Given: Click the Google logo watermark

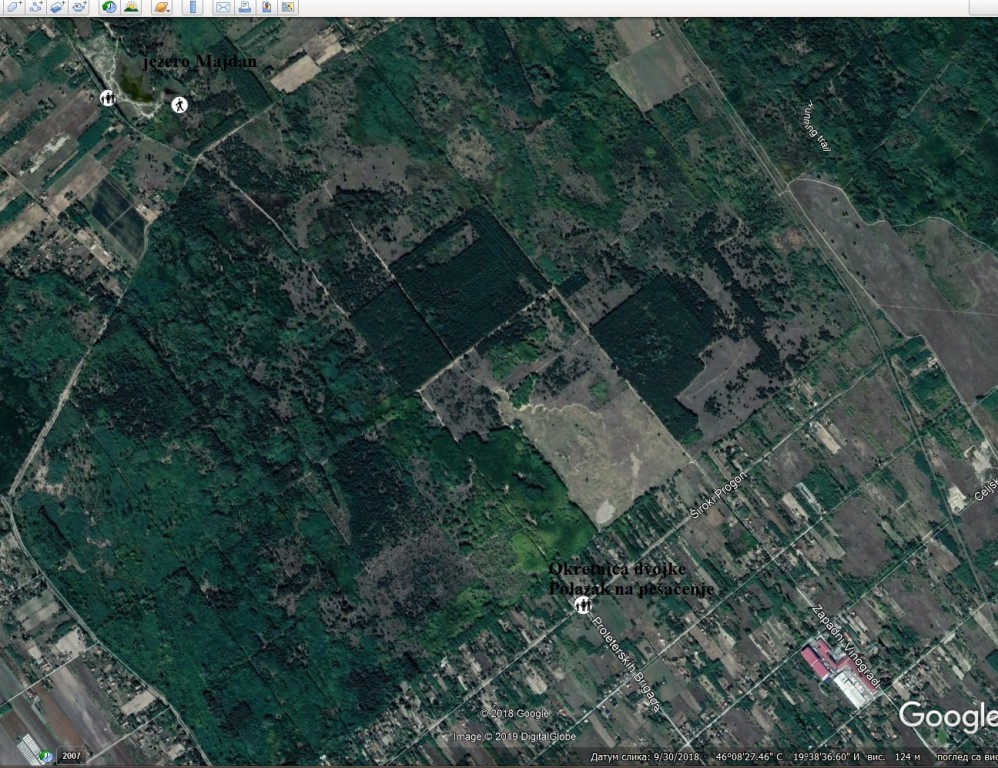Looking at the screenshot, I should tap(946, 715).
